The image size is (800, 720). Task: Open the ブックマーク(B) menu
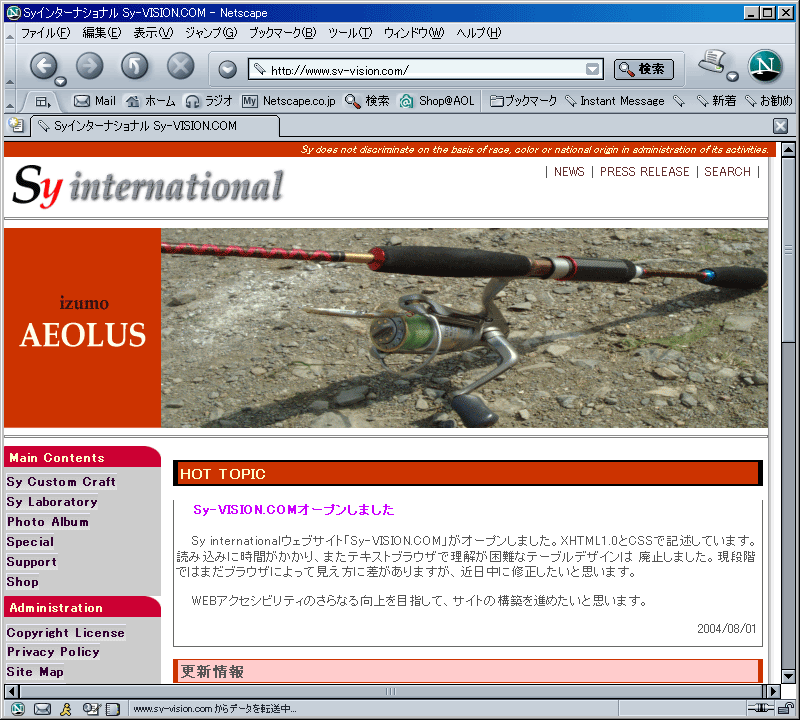(283, 33)
